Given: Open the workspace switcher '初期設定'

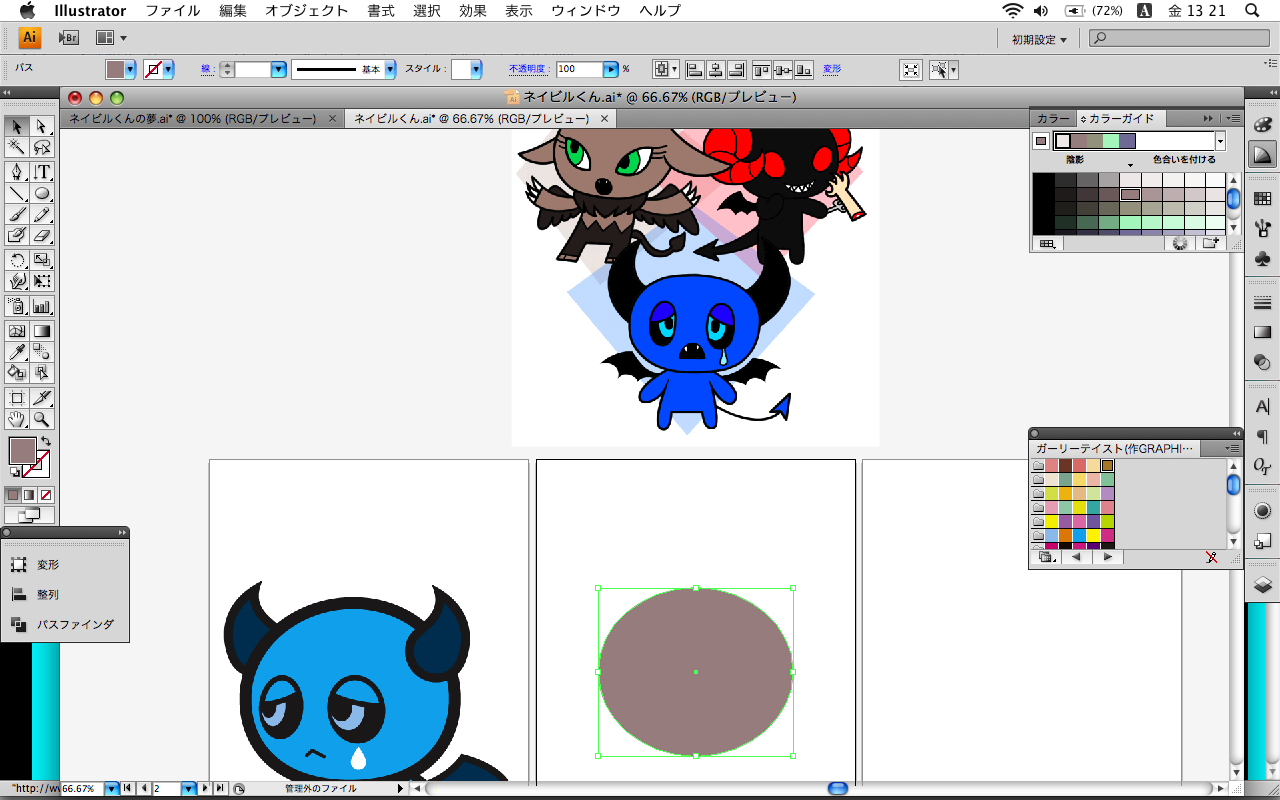Looking at the screenshot, I should 1039,39.
